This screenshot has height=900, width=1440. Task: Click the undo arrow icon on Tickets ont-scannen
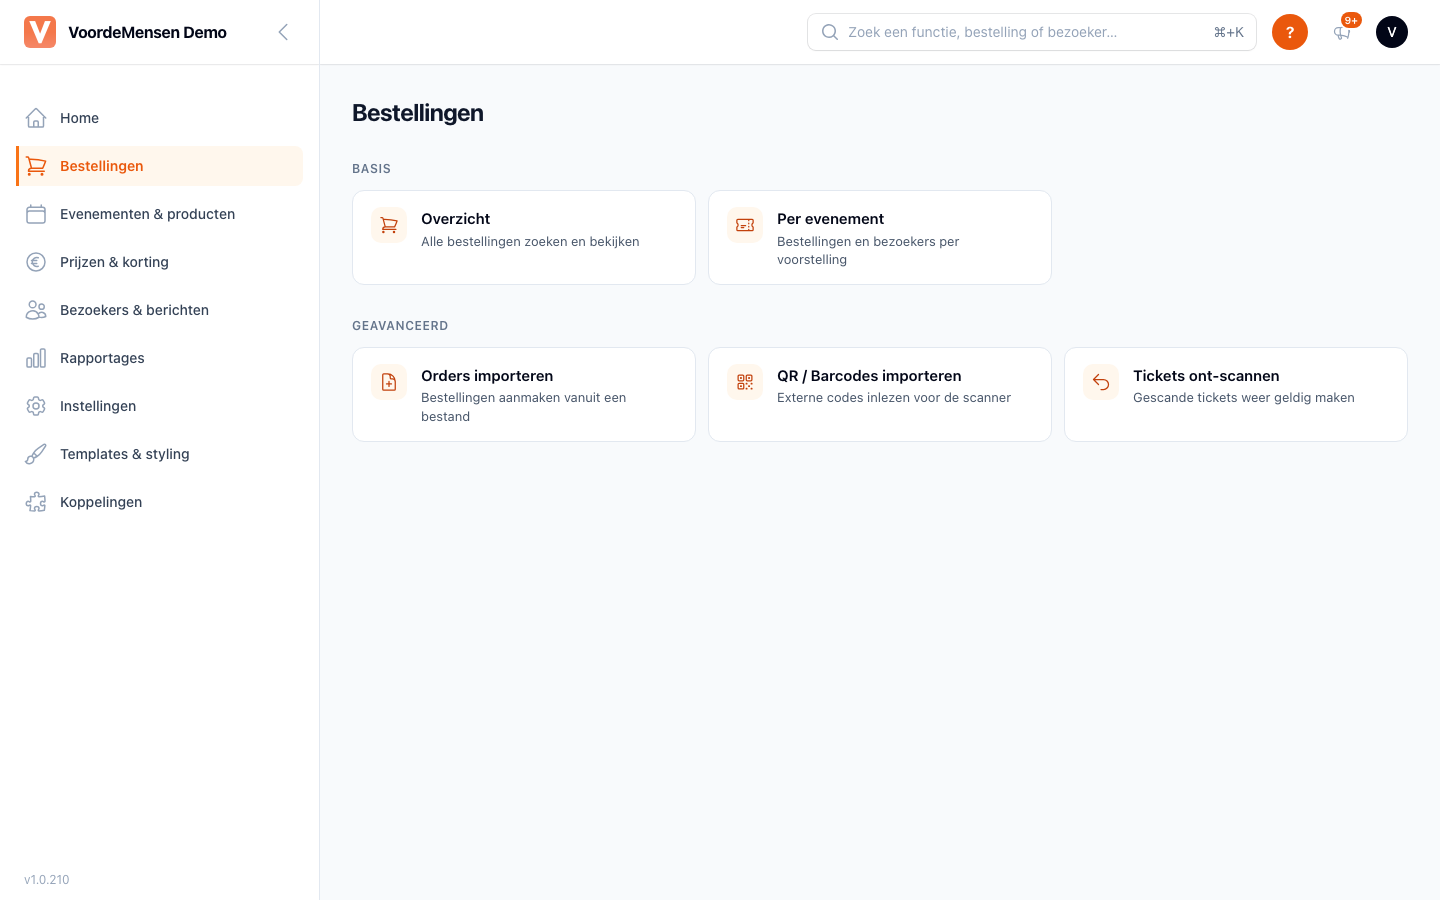[1101, 382]
